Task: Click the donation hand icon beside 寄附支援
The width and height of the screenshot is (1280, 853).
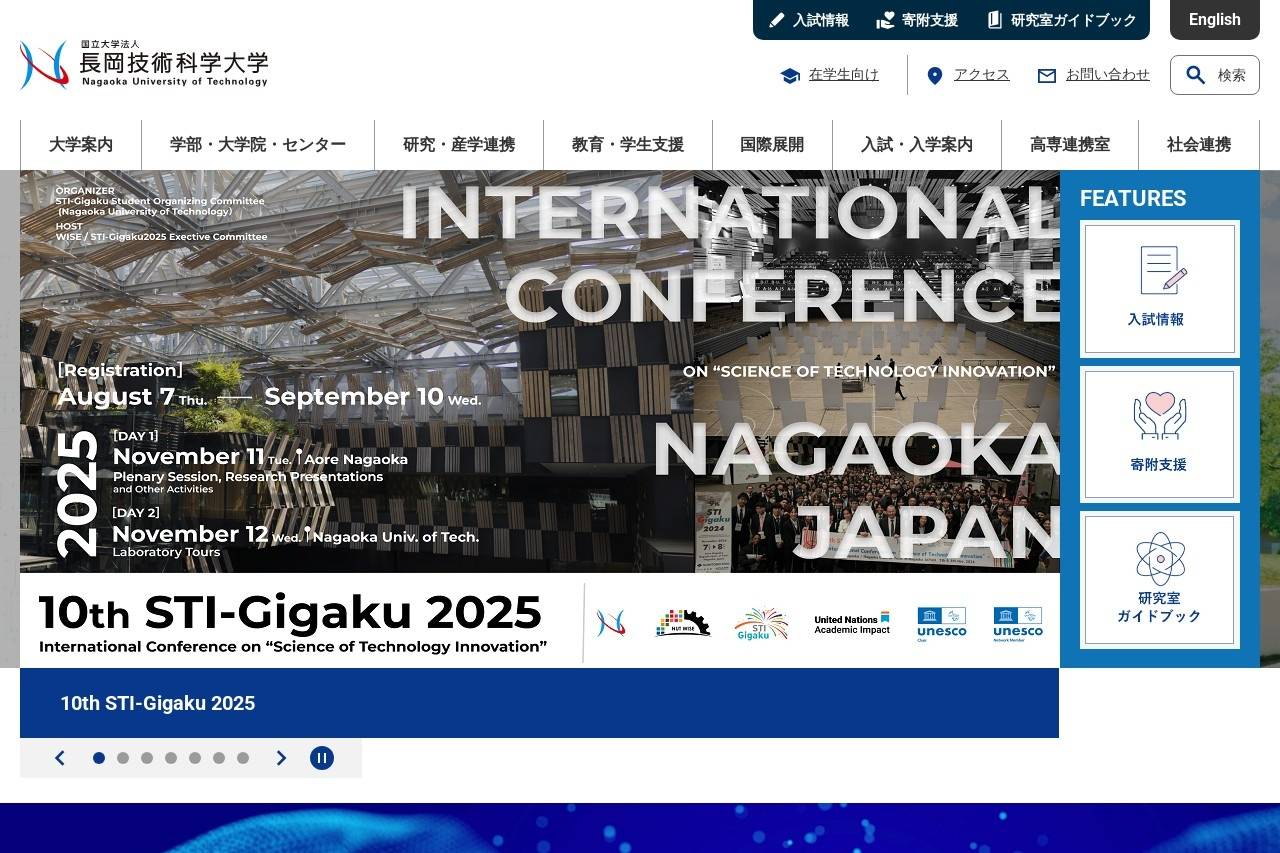Action: (x=885, y=20)
